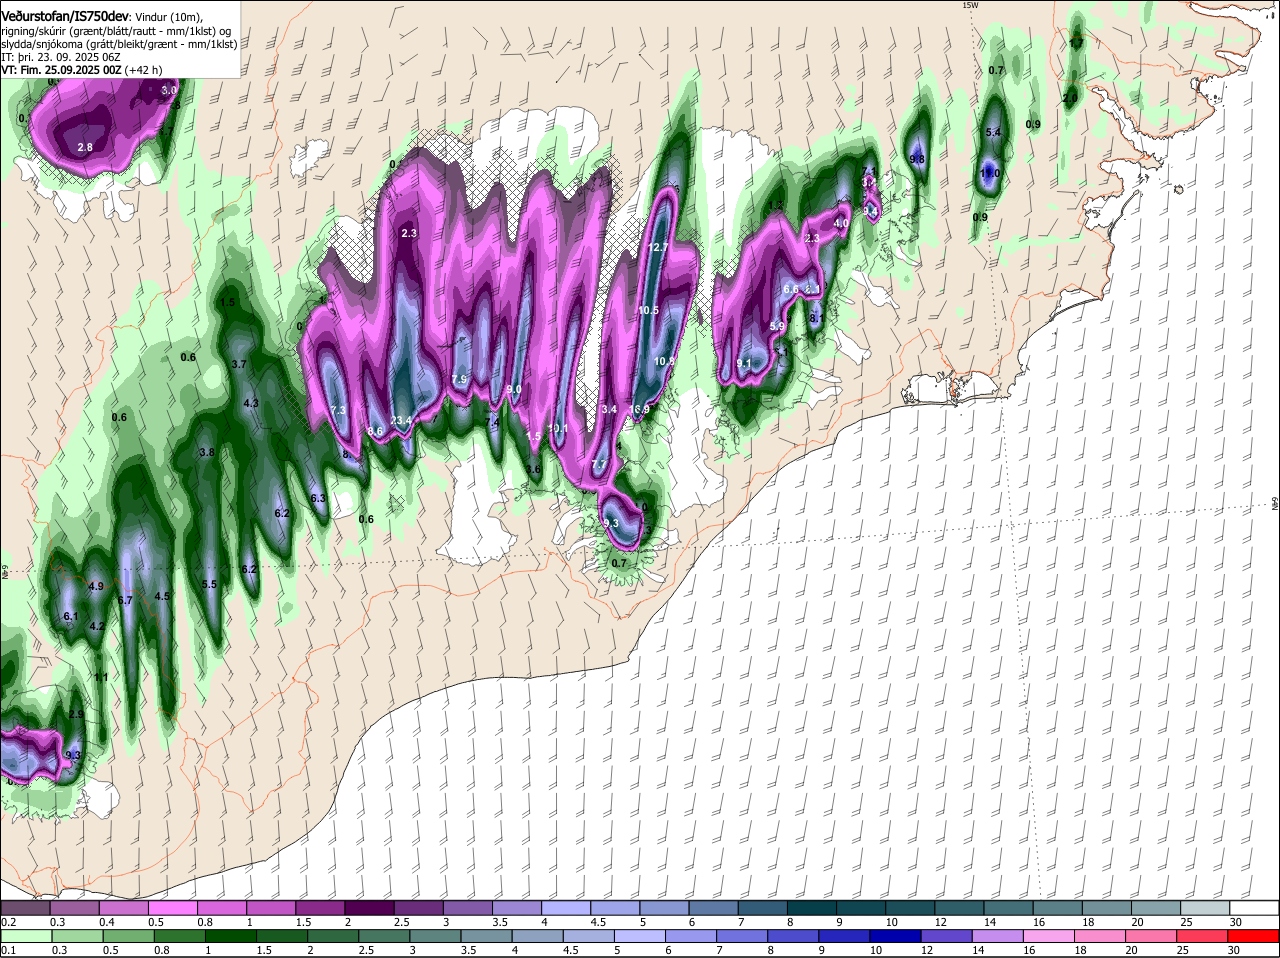
Task: Click the '(+42 h)' forecast offset text
Action: coord(144,70)
